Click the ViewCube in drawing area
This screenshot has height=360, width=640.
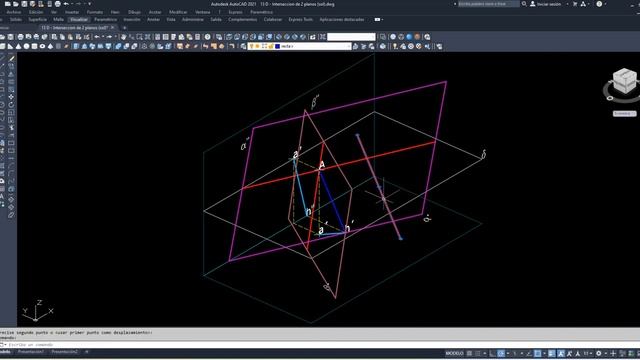(624, 80)
